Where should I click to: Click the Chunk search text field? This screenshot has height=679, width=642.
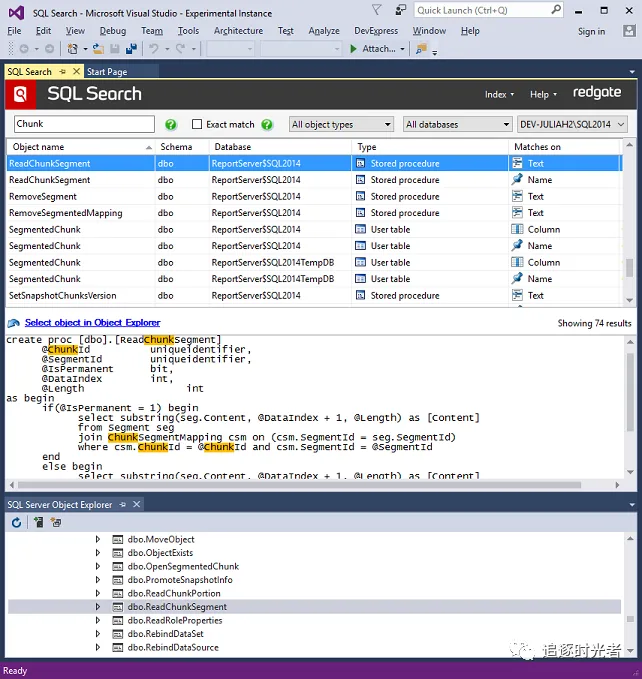point(84,125)
